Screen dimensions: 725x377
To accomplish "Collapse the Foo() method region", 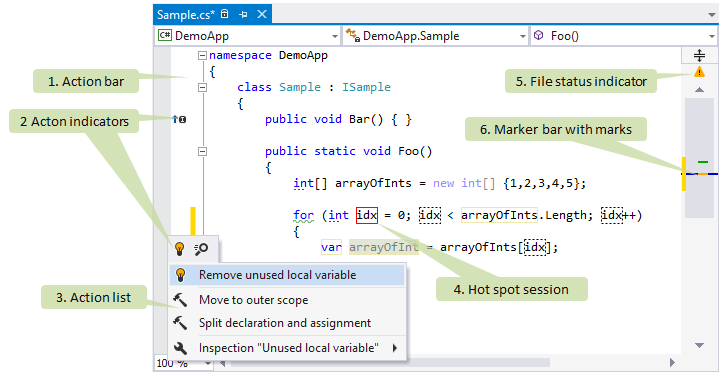I will tap(202, 151).
